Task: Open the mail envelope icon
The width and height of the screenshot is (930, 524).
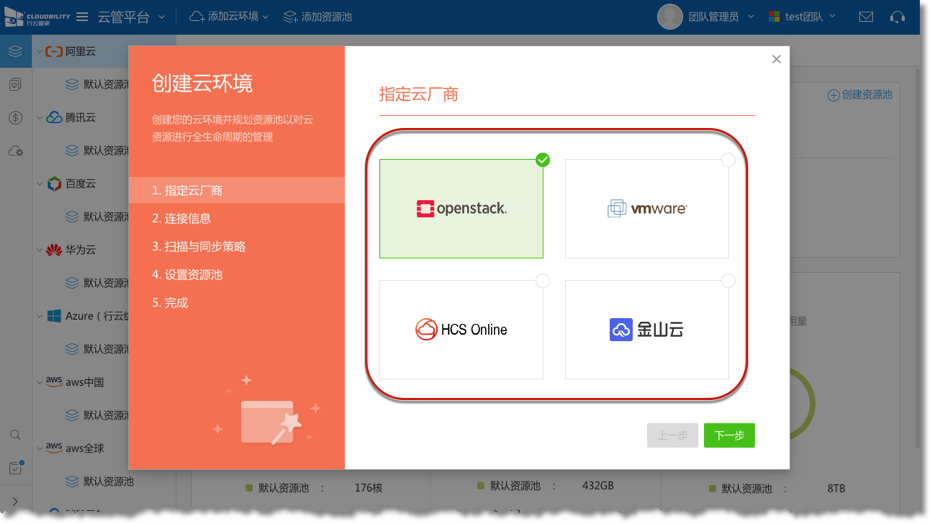Action: tap(866, 17)
